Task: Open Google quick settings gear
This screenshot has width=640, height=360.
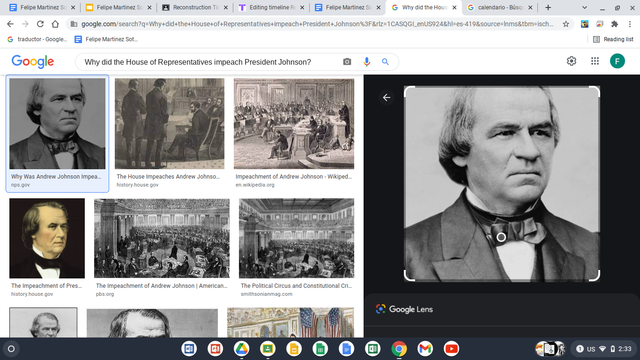Action: [571, 61]
